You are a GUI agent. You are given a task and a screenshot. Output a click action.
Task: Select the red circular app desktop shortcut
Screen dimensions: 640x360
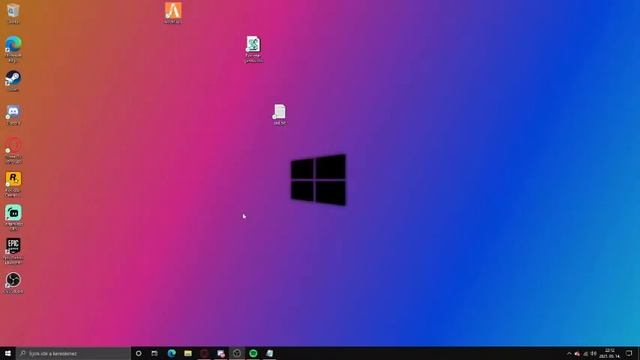click(x=13, y=150)
